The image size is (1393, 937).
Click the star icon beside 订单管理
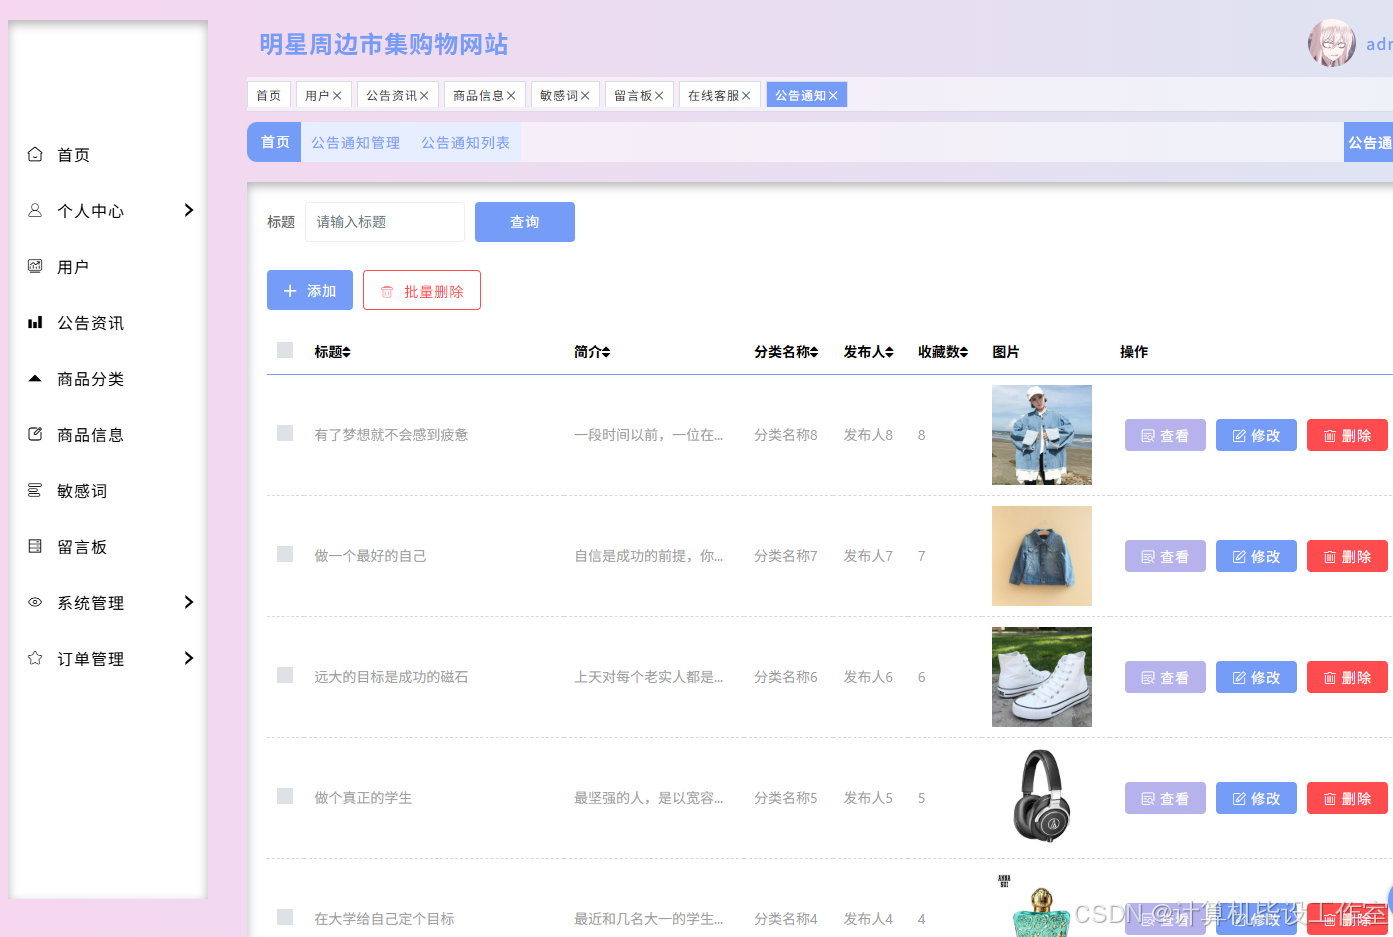35,658
